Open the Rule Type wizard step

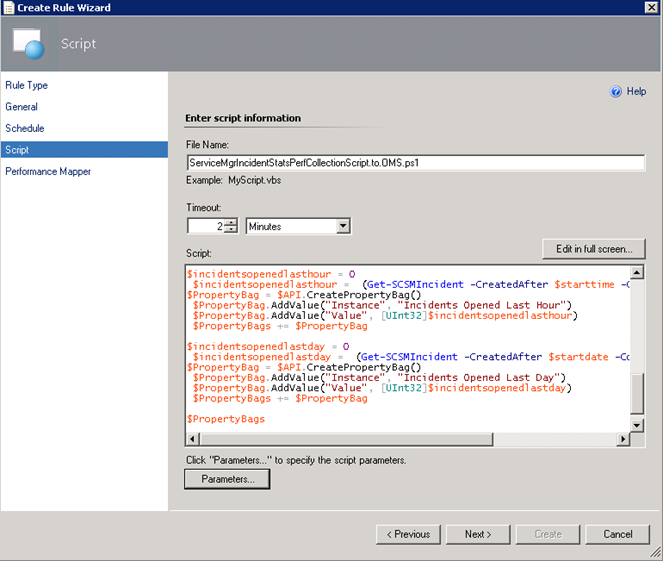(27, 86)
